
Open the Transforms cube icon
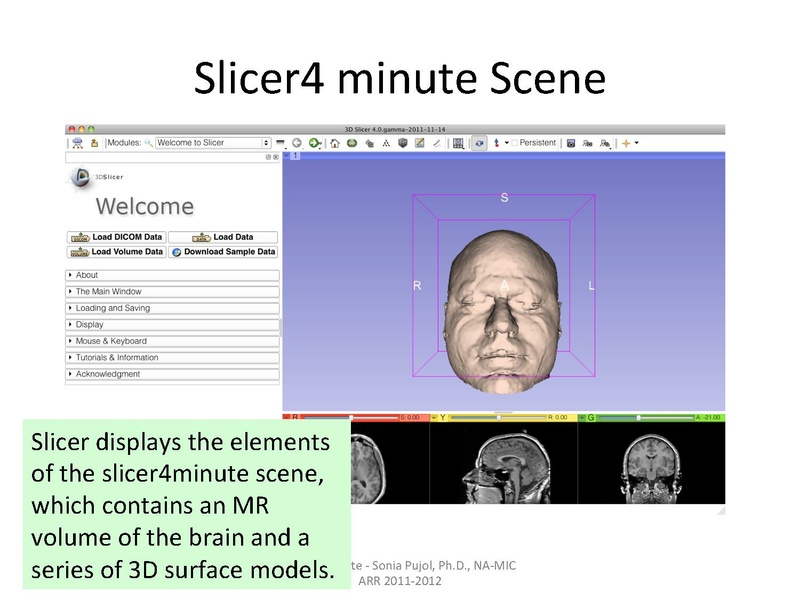(403, 143)
